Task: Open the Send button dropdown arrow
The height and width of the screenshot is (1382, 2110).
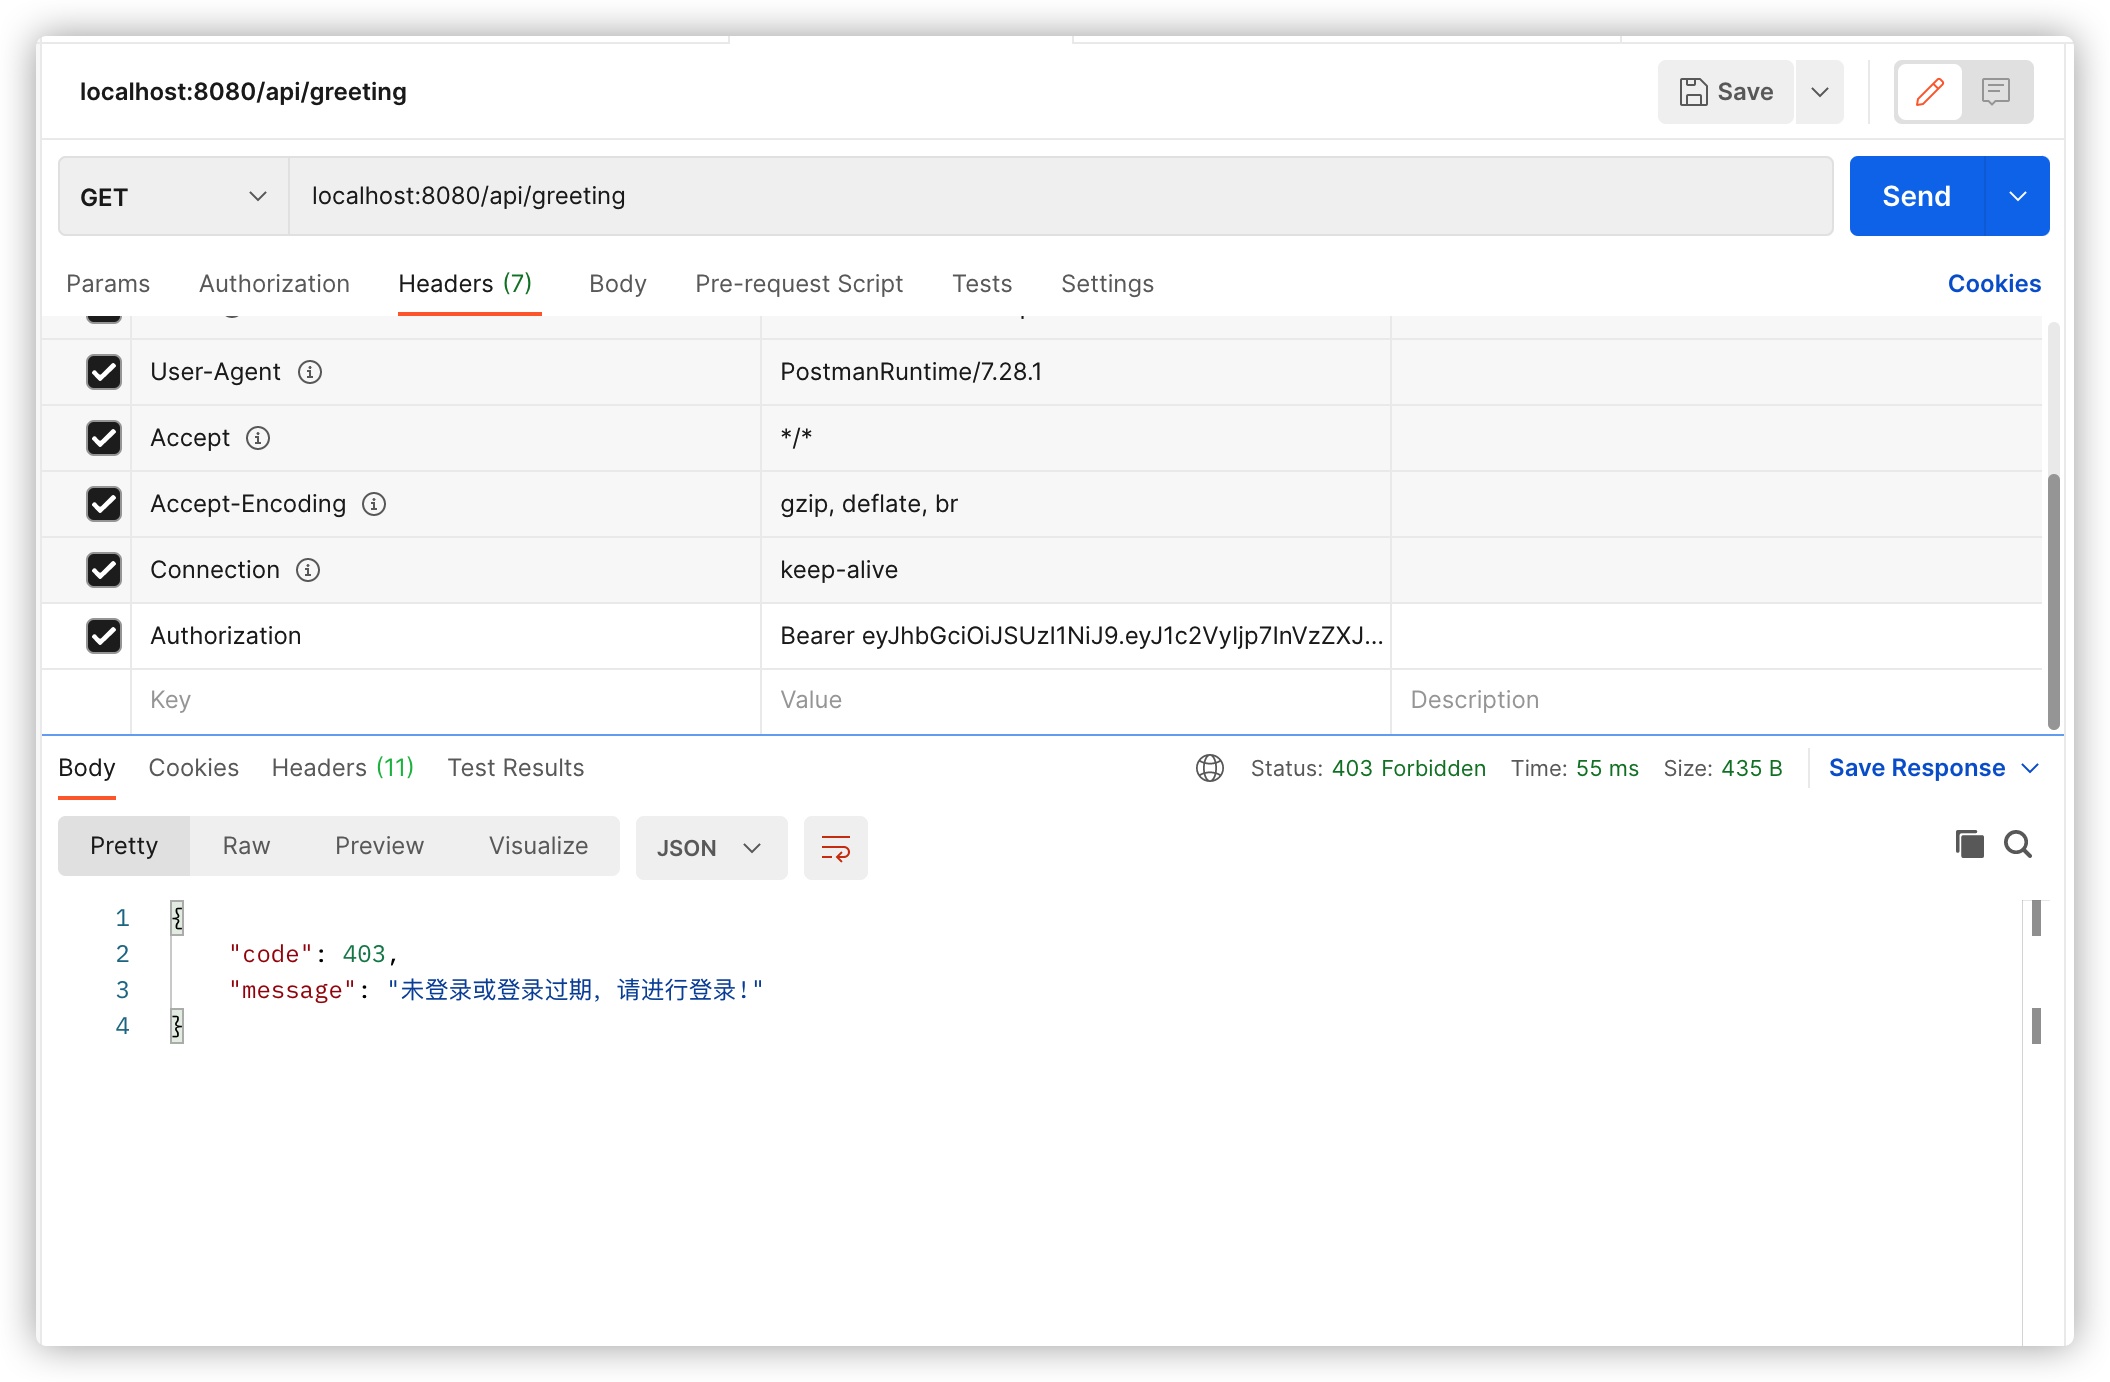Action: click(x=2017, y=196)
